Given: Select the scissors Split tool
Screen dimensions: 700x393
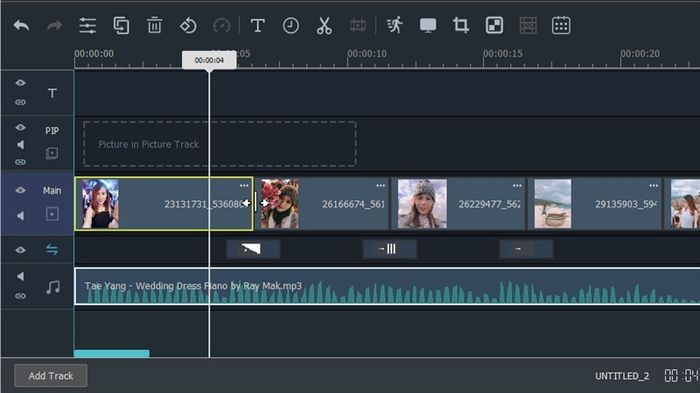Looking at the screenshot, I should click(324, 25).
